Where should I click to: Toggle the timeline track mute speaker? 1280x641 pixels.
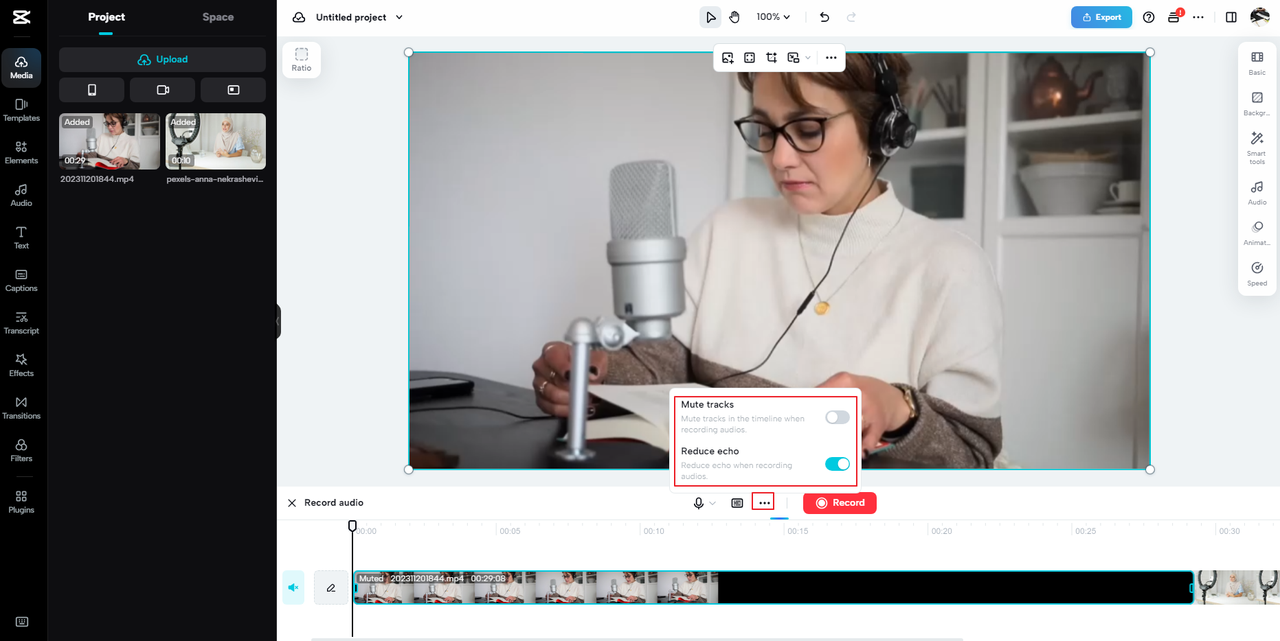click(x=293, y=587)
